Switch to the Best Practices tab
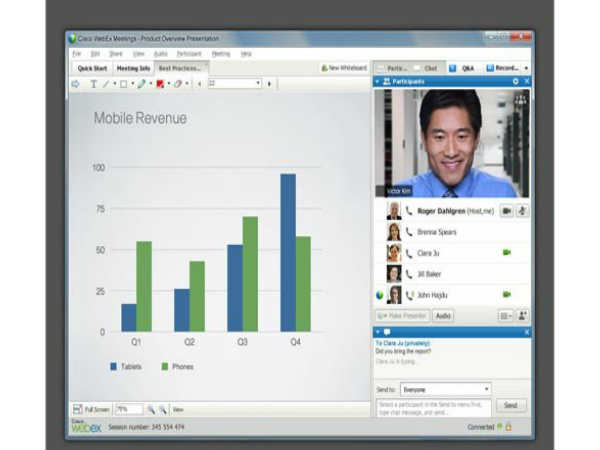 pyautogui.click(x=181, y=68)
